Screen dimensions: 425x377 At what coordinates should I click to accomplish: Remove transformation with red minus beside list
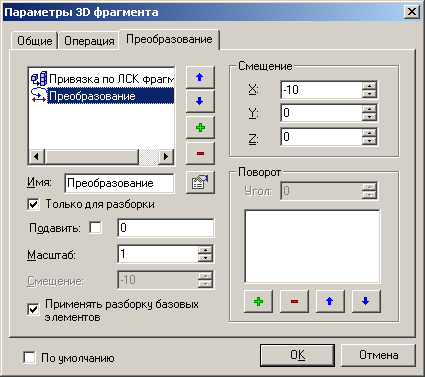[200, 153]
